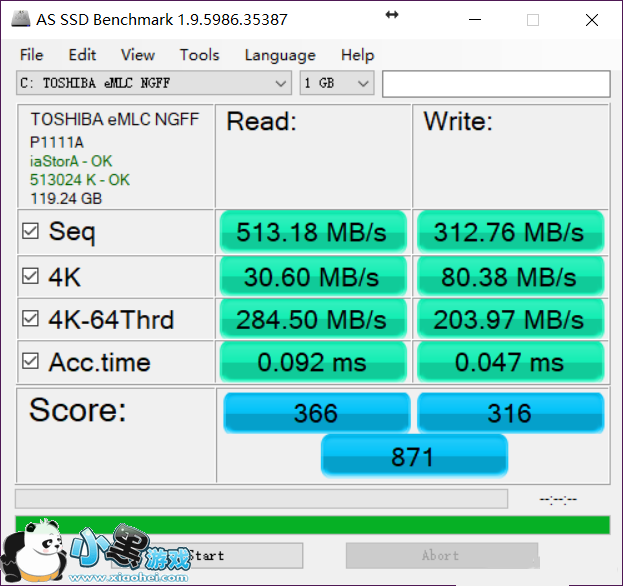Viewport: 623px width, 586px height.
Task: Click the 4K read result 30.60 MB/s
Action: (x=313, y=277)
